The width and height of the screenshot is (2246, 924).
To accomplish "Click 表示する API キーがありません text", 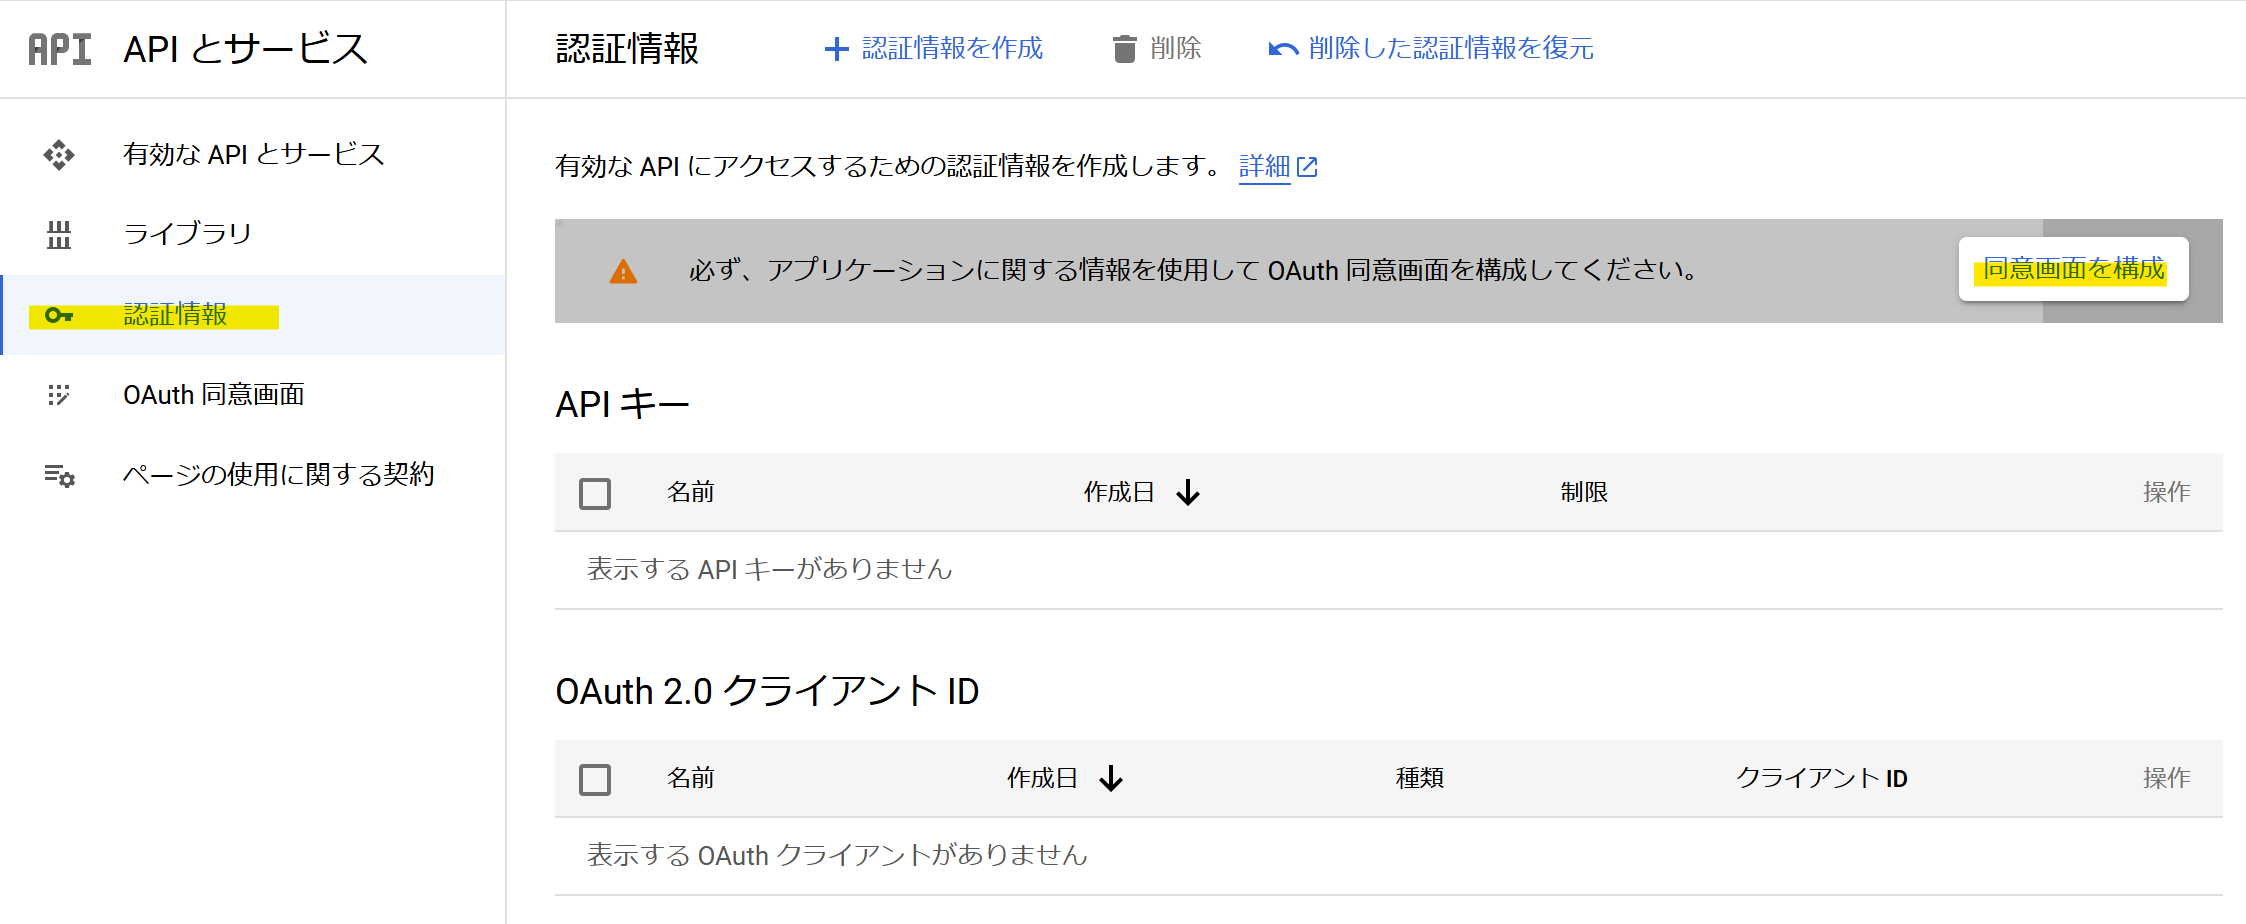I will click(x=769, y=570).
